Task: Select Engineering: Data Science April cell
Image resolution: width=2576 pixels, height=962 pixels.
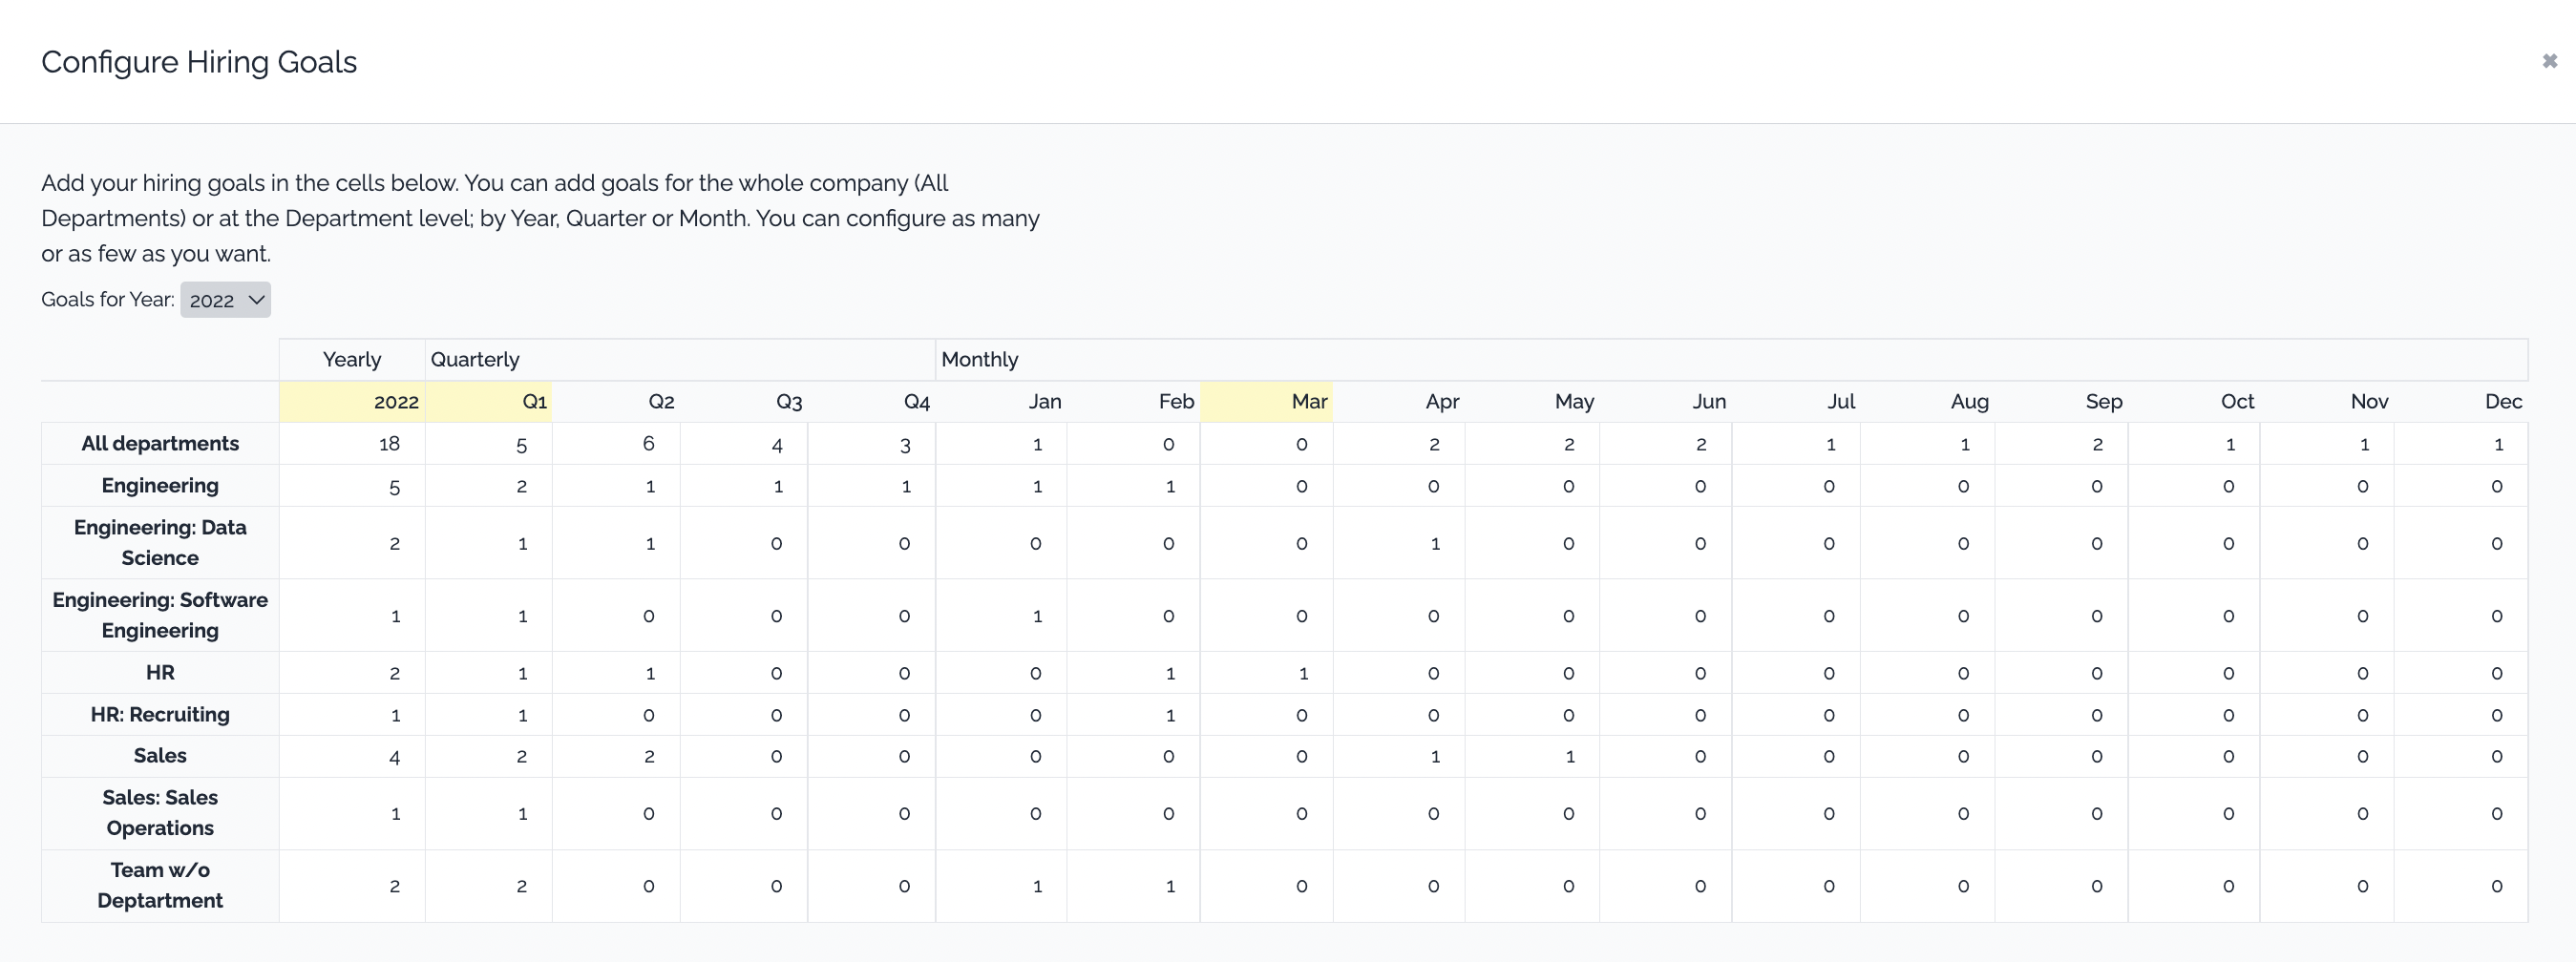Action: coord(1399,544)
